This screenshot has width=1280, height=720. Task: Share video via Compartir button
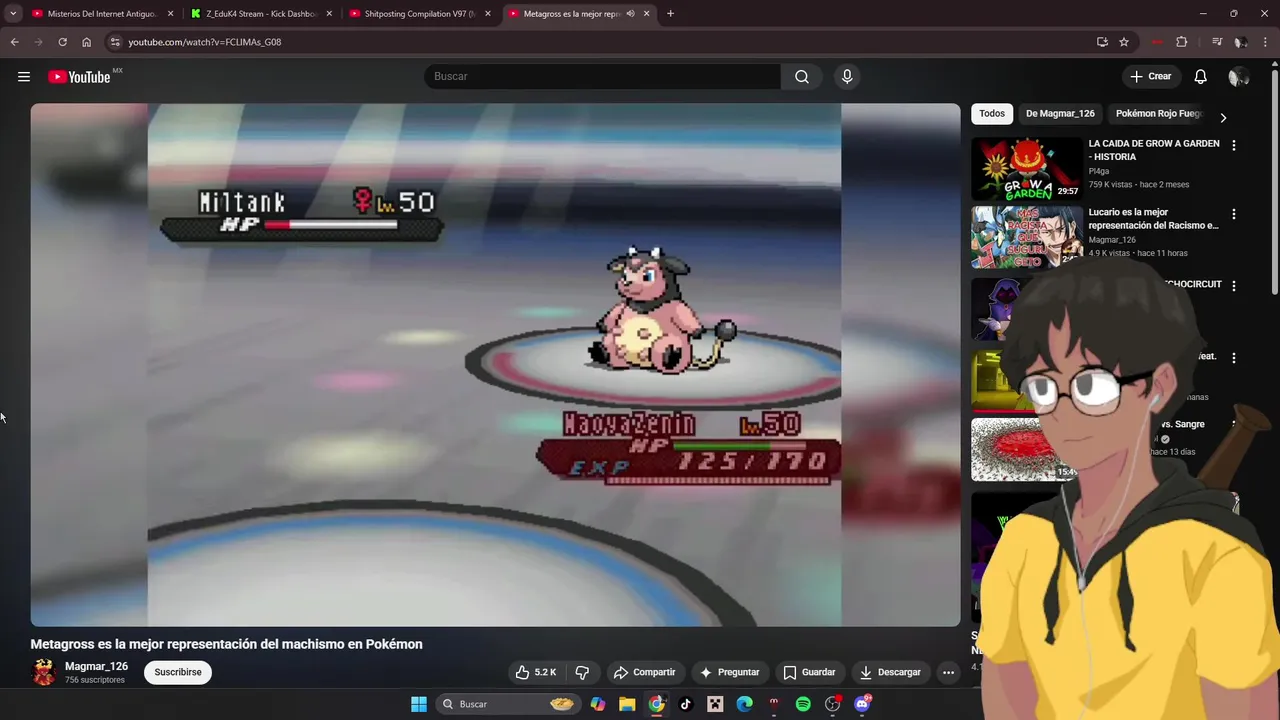(x=644, y=672)
